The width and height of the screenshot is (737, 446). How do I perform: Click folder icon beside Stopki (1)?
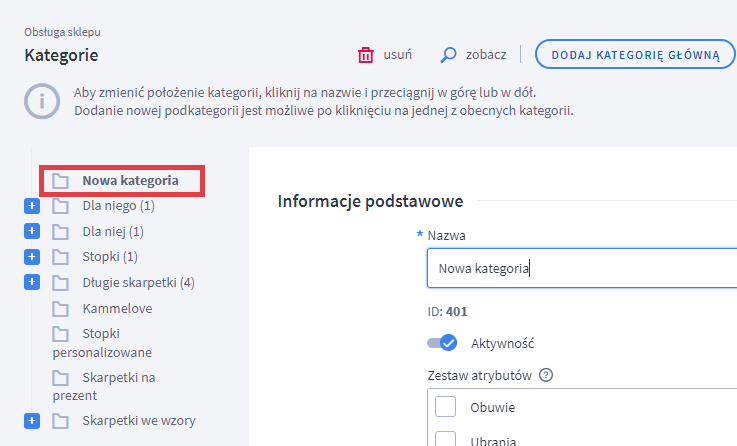60,257
